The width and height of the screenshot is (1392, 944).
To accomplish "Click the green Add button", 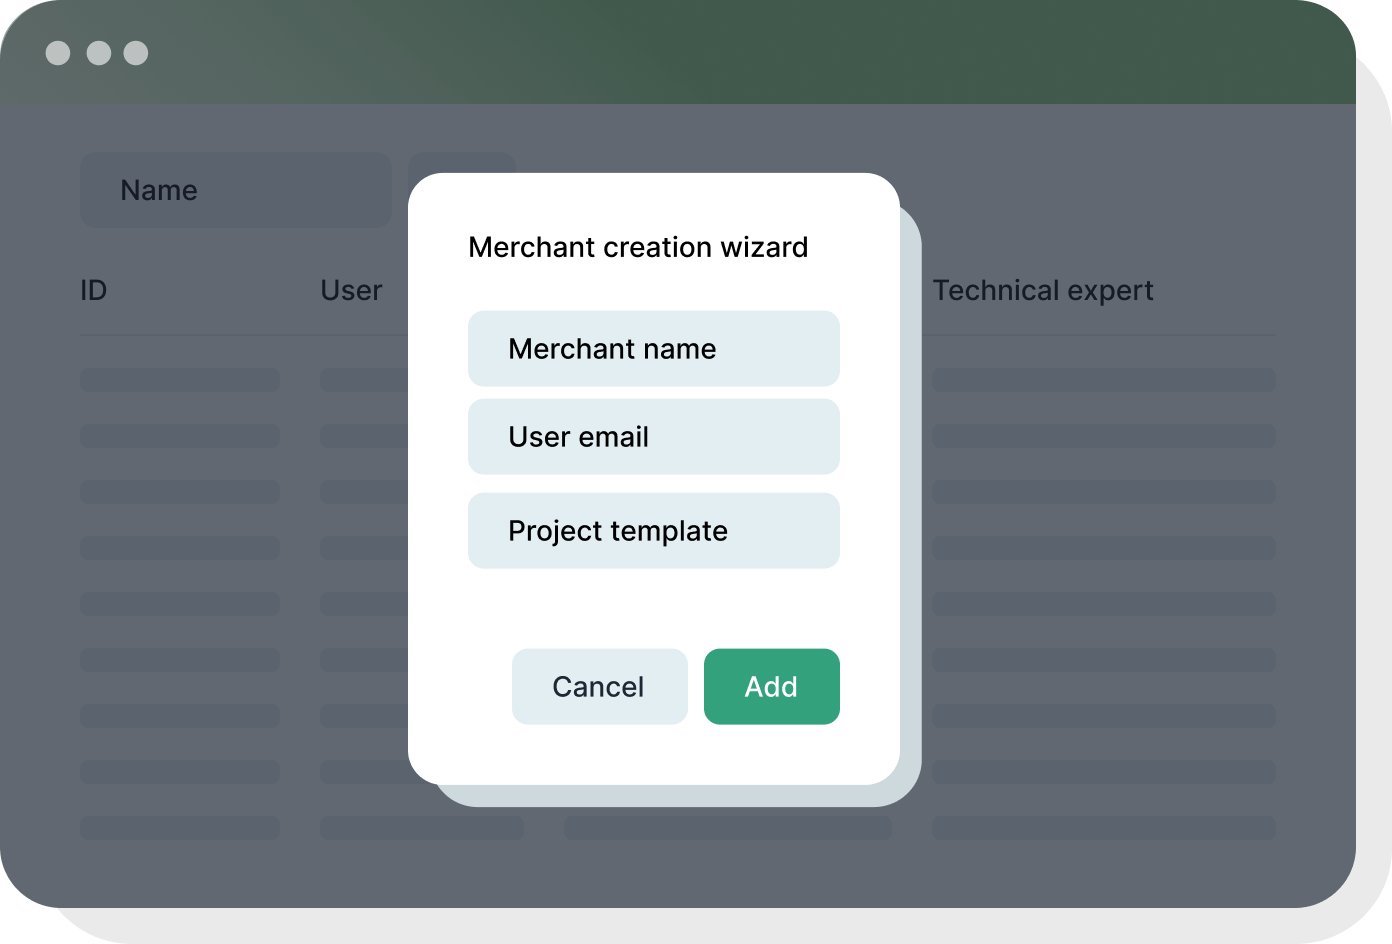I will (772, 686).
